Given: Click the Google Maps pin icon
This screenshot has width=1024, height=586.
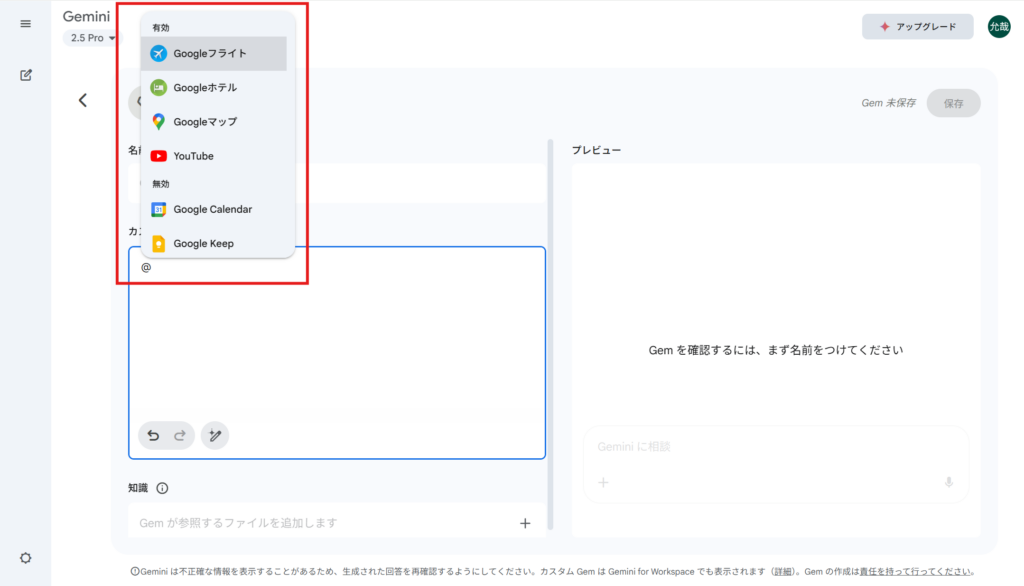Looking at the screenshot, I should [x=159, y=122].
